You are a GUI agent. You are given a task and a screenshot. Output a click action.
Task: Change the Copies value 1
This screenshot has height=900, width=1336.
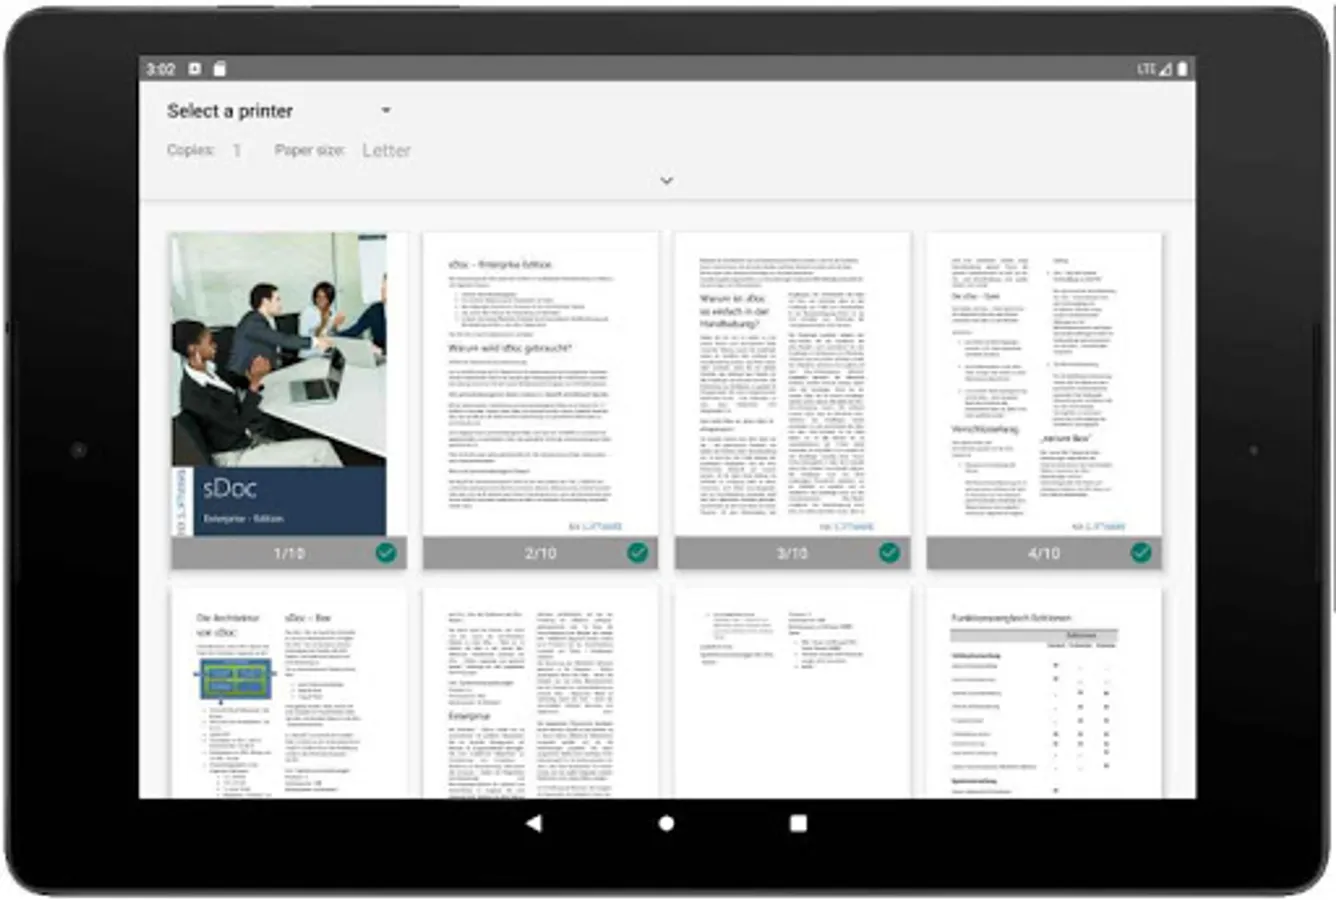pyautogui.click(x=237, y=150)
